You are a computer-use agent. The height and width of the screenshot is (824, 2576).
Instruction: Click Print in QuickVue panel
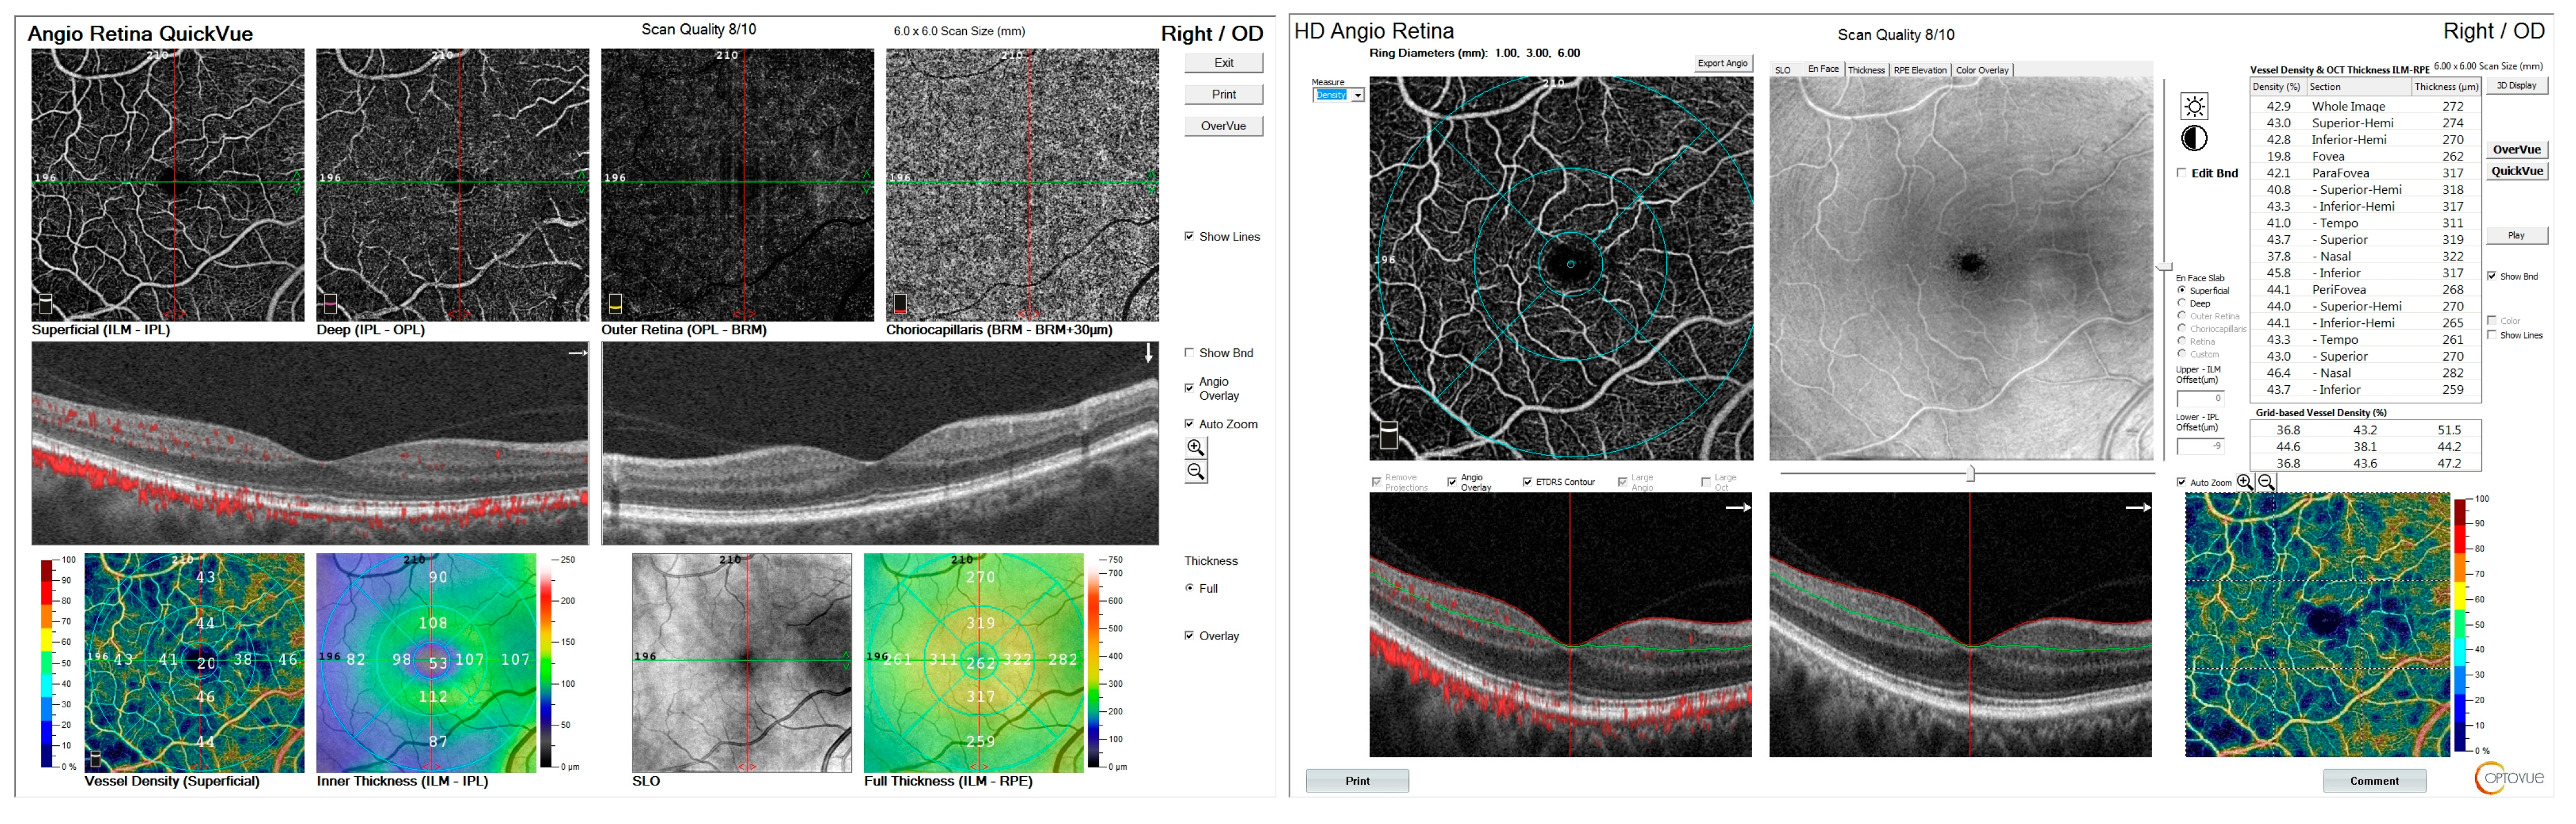(x=1223, y=95)
